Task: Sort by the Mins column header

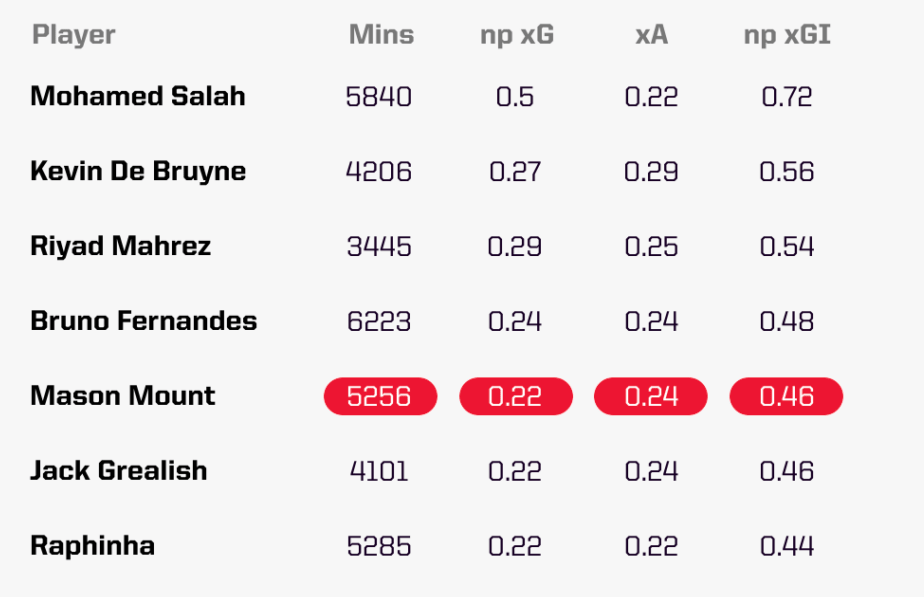Action: coord(381,35)
